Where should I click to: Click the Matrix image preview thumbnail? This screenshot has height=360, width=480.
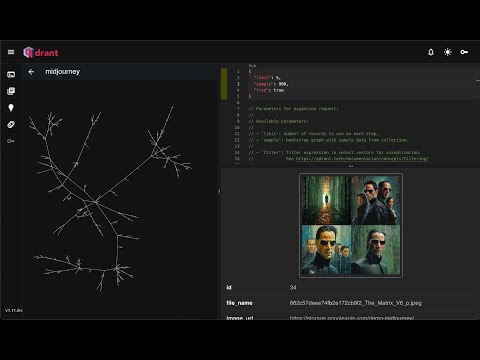point(351,225)
